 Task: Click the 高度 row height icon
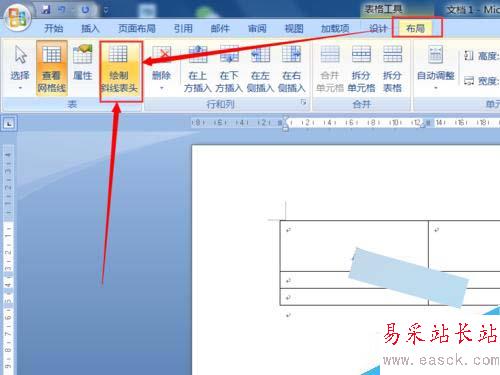(x=469, y=56)
